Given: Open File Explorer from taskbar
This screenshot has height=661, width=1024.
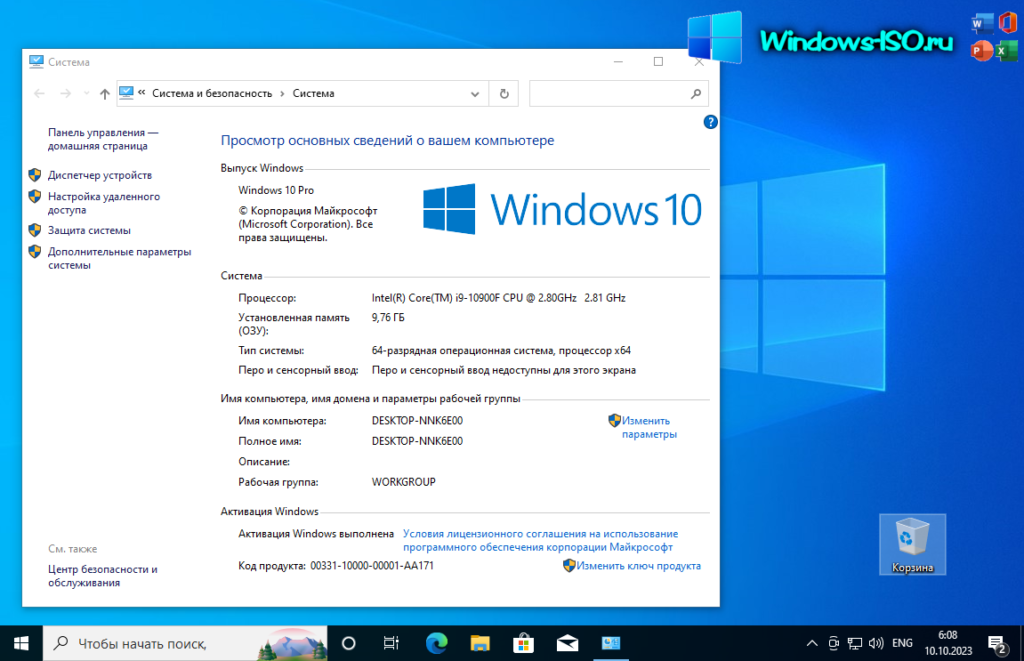Looking at the screenshot, I should click(x=480, y=643).
